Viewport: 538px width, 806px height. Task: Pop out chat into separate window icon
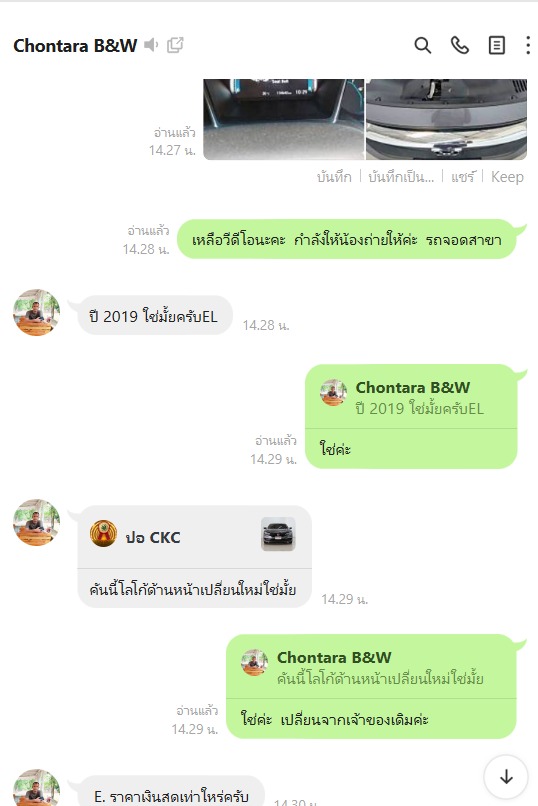point(175,45)
